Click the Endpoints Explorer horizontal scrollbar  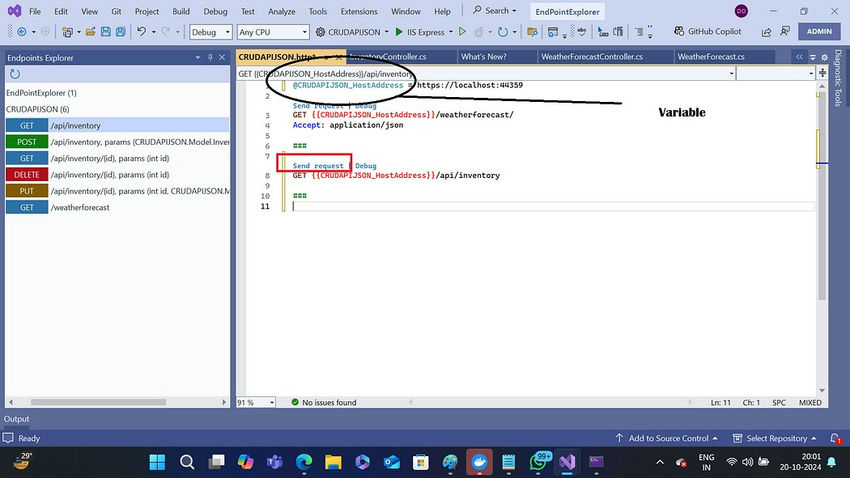tap(98, 402)
